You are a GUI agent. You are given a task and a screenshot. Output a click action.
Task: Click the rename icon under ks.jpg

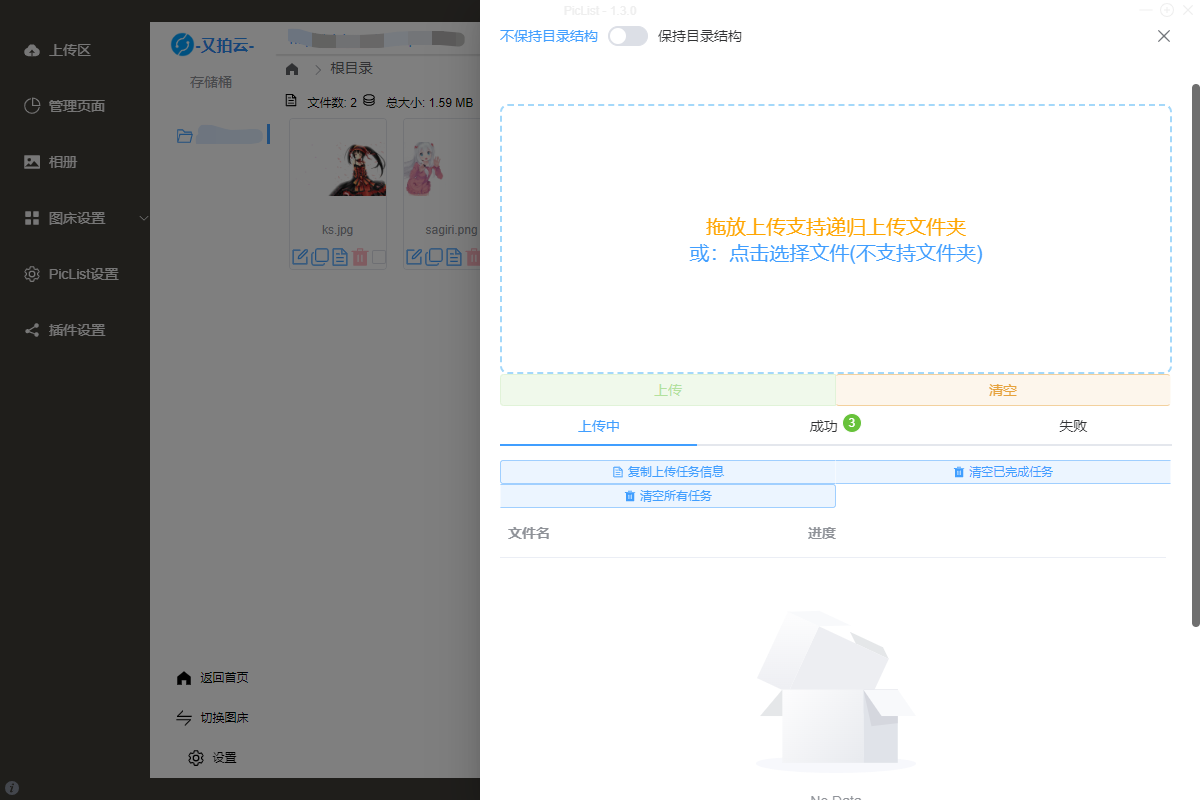300,257
